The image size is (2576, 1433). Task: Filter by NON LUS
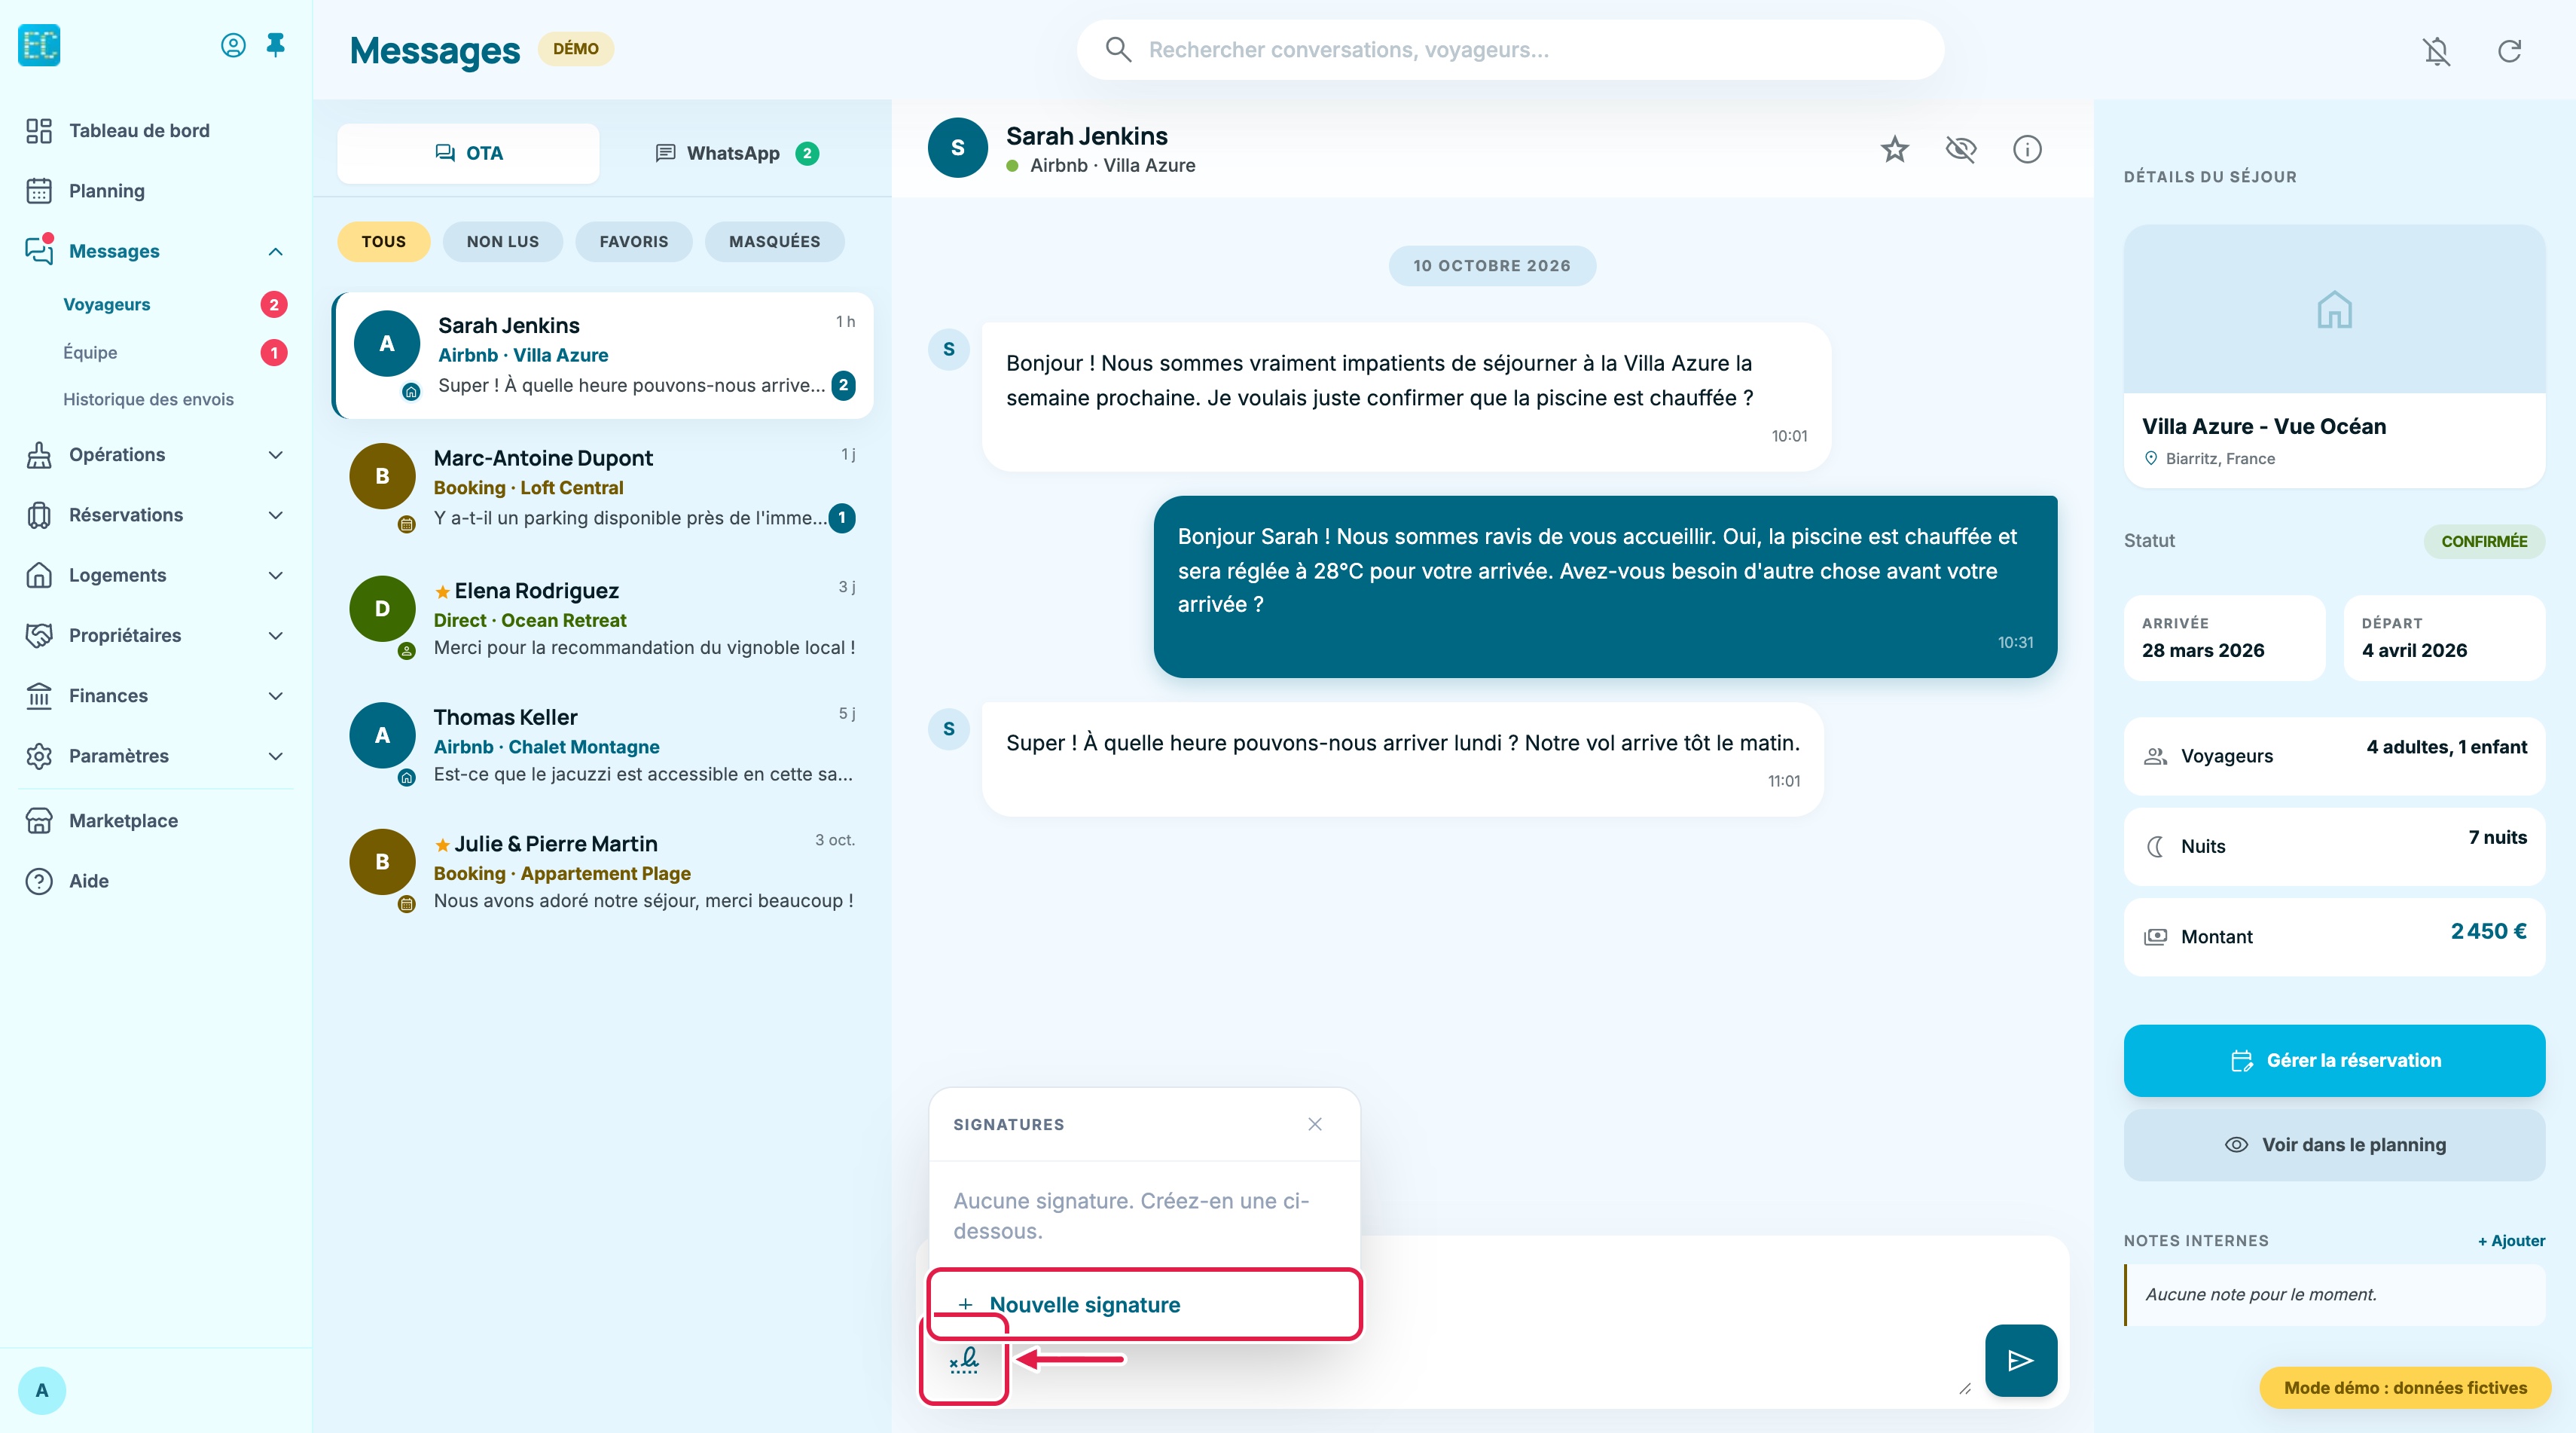(x=502, y=242)
